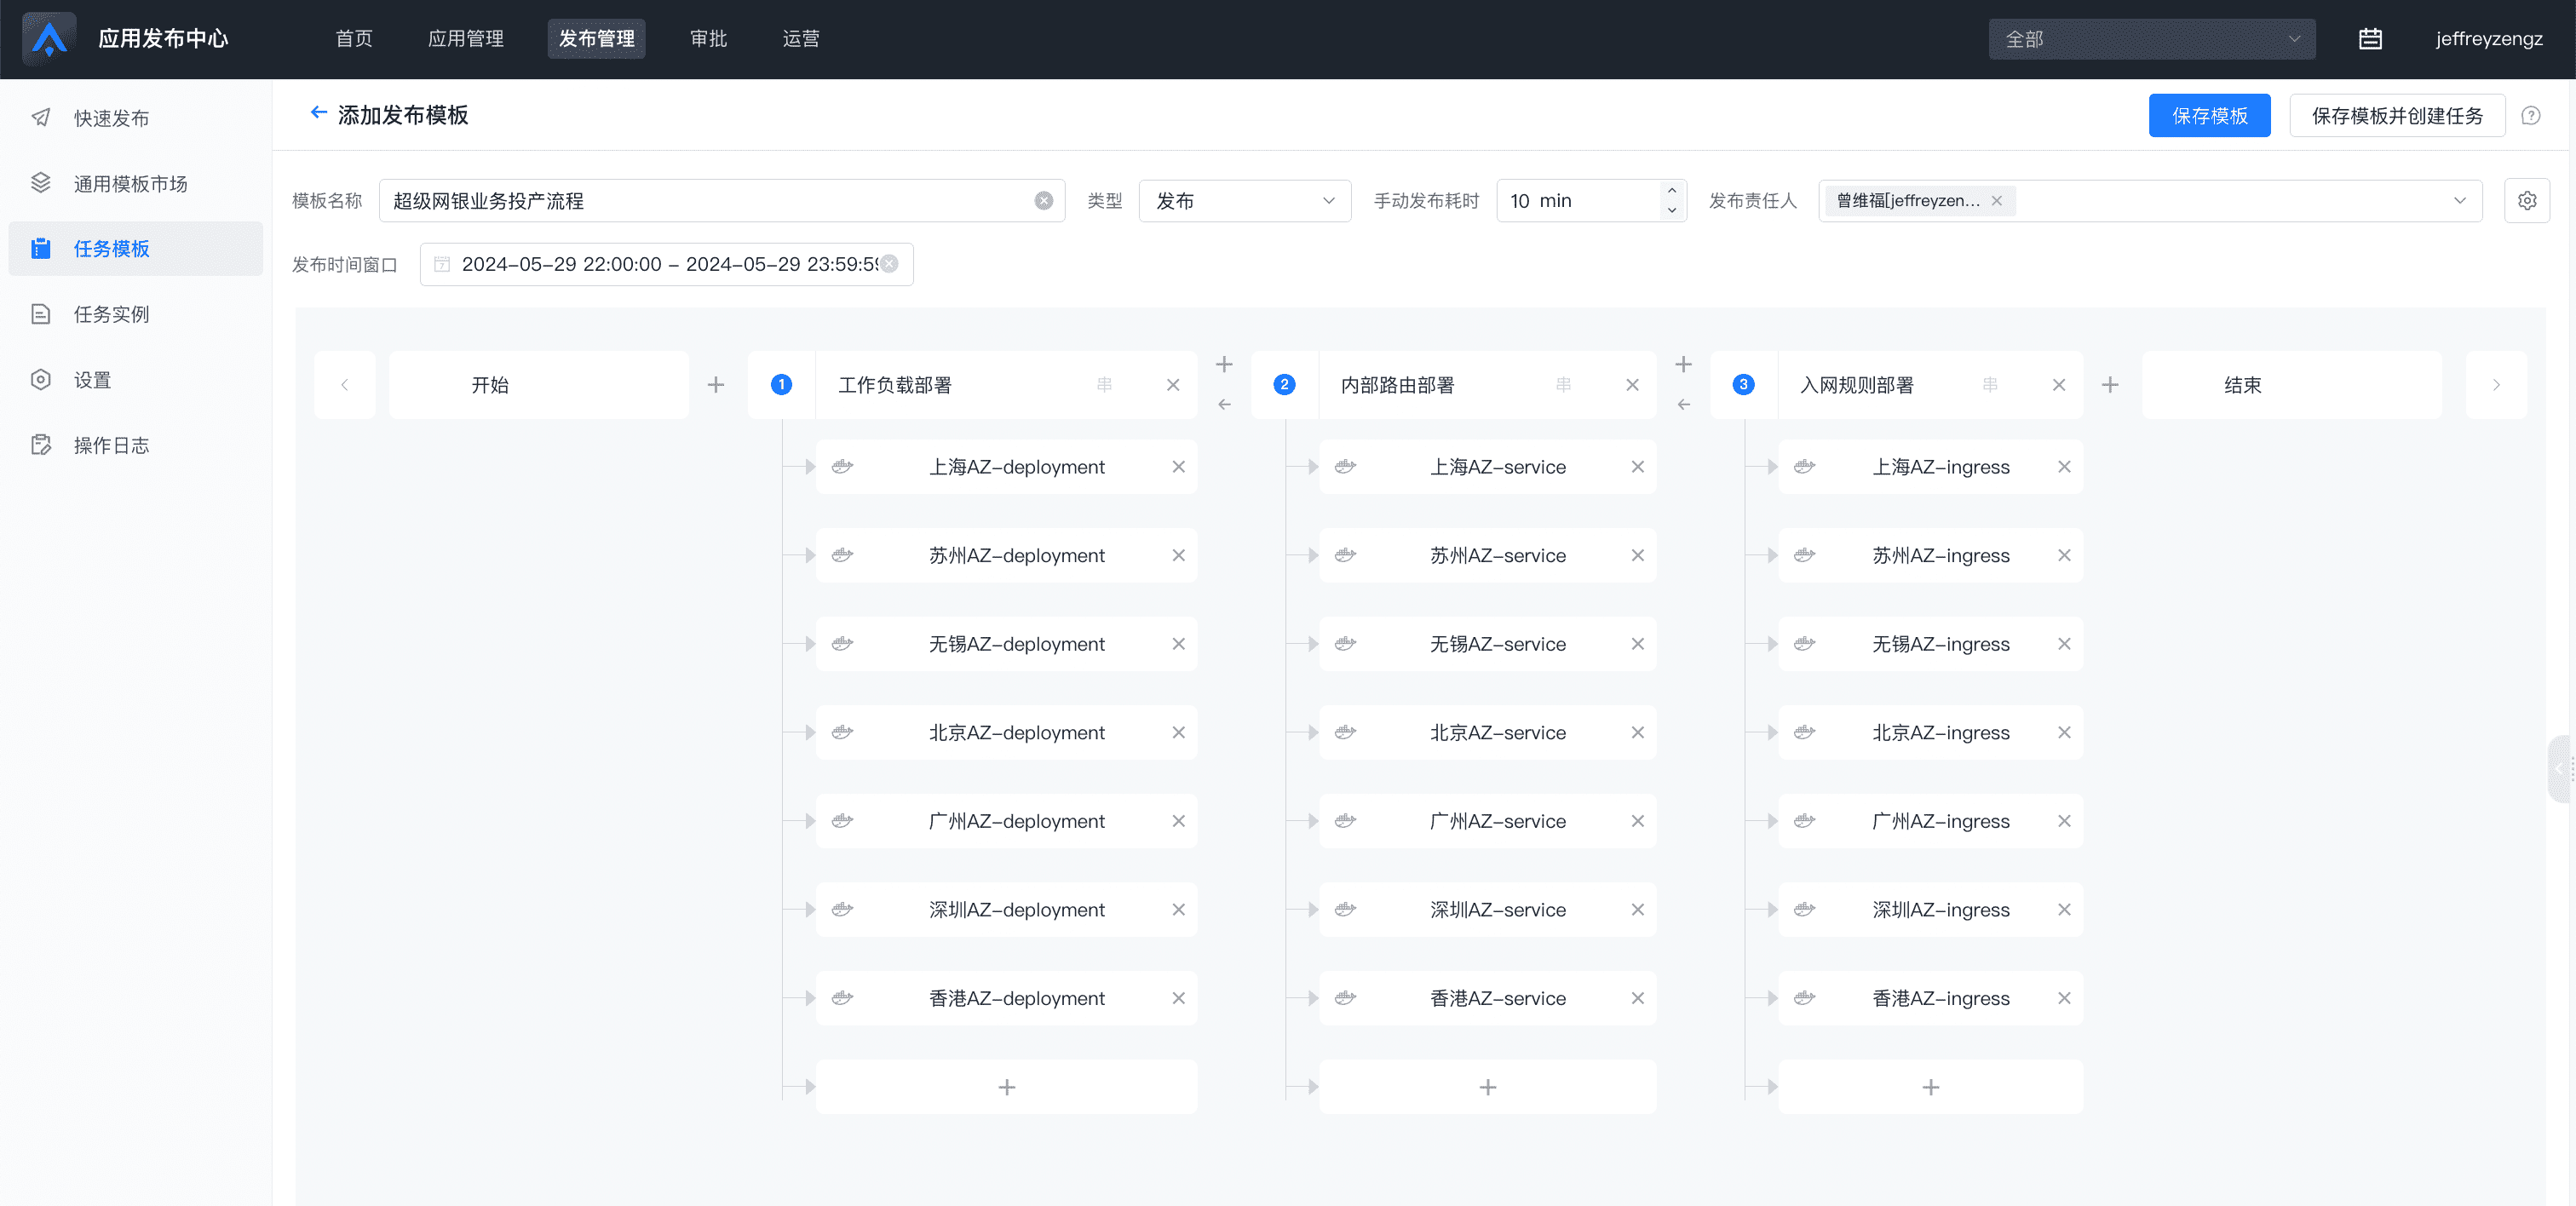This screenshot has height=1206, width=2576.
Task: Increase 手动发布耗时 with up stepper
Action: pyautogui.click(x=1671, y=191)
